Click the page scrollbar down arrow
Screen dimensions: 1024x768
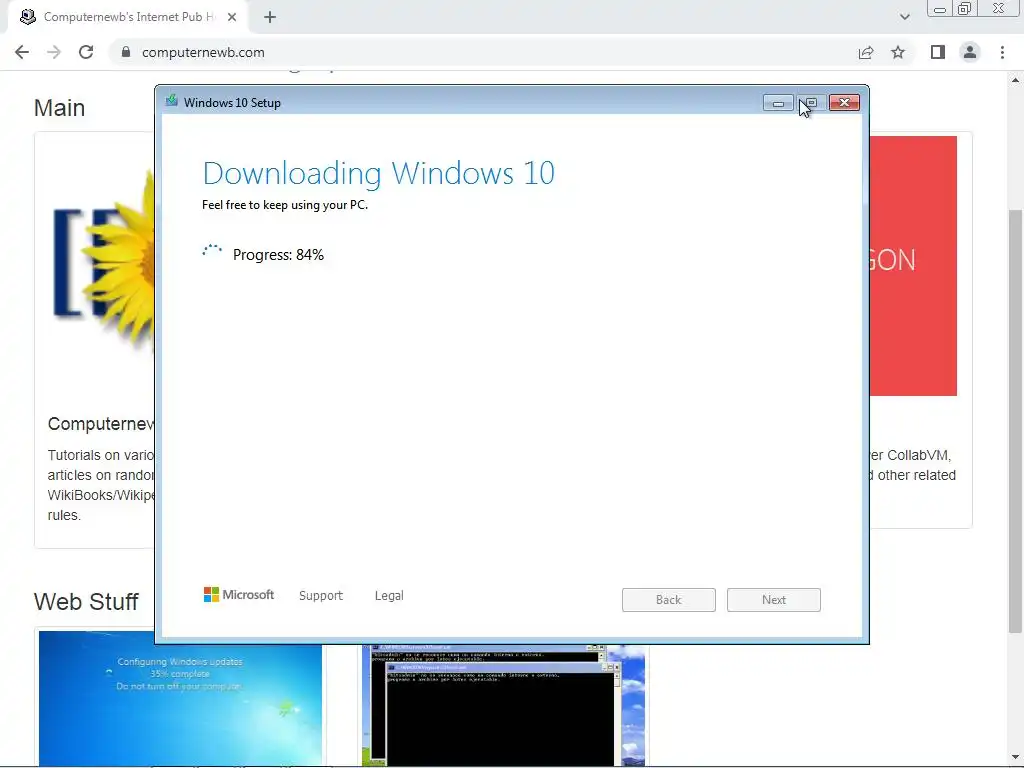(x=1015, y=758)
